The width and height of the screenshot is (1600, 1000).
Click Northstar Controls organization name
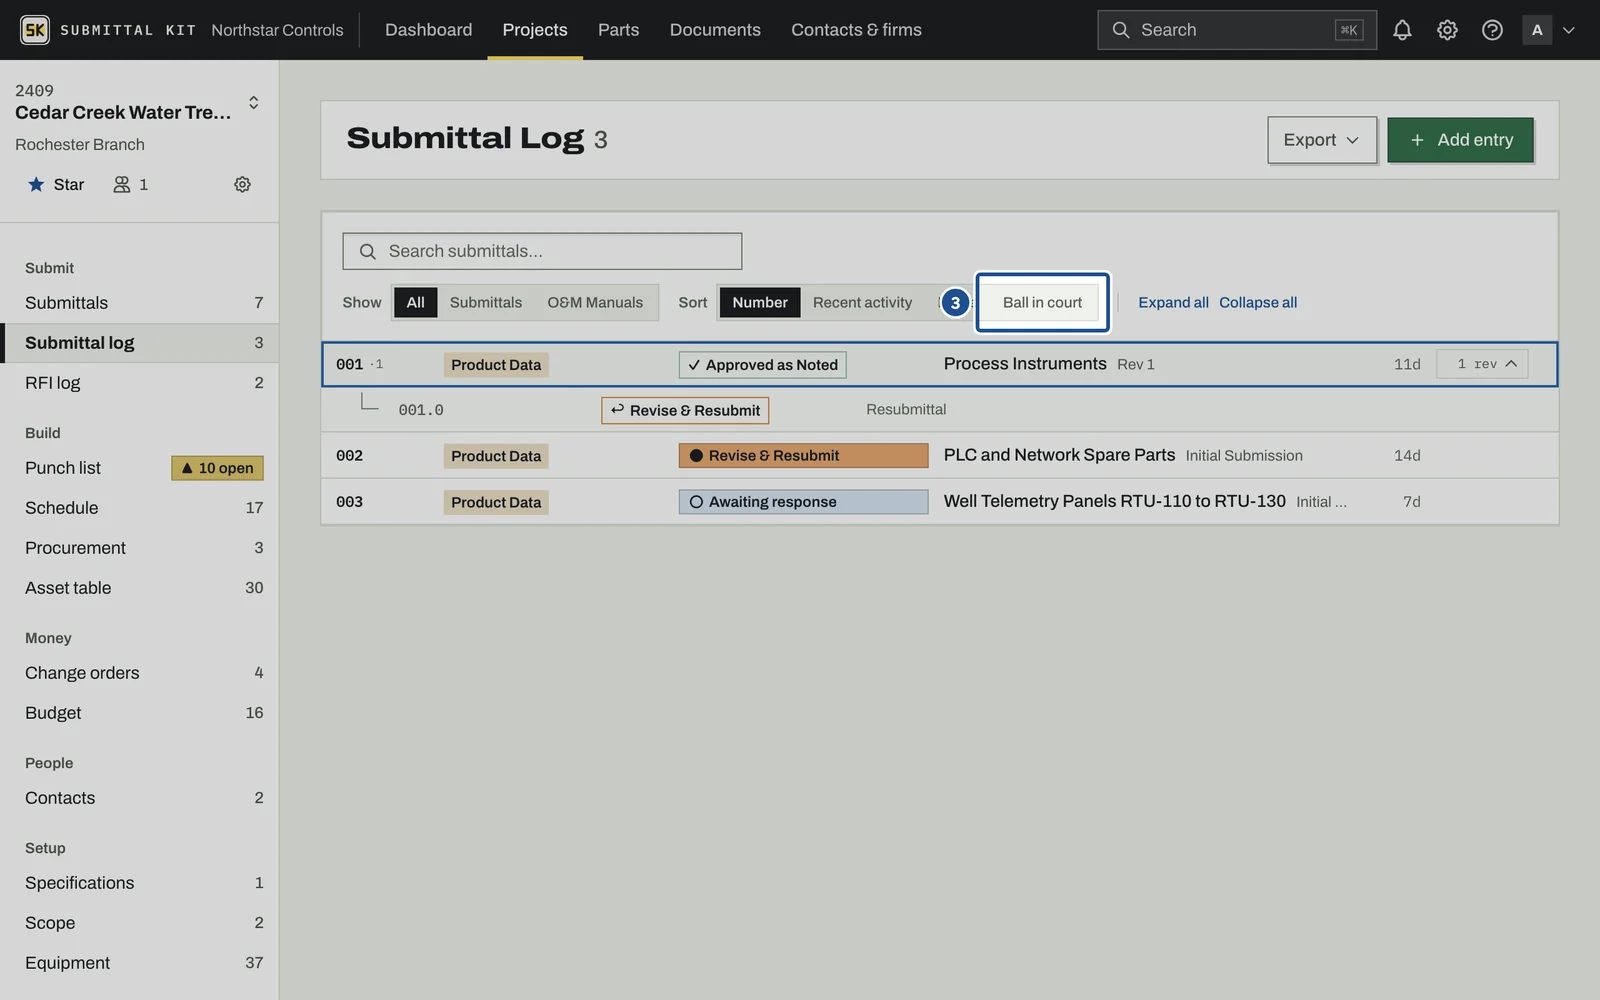click(277, 30)
